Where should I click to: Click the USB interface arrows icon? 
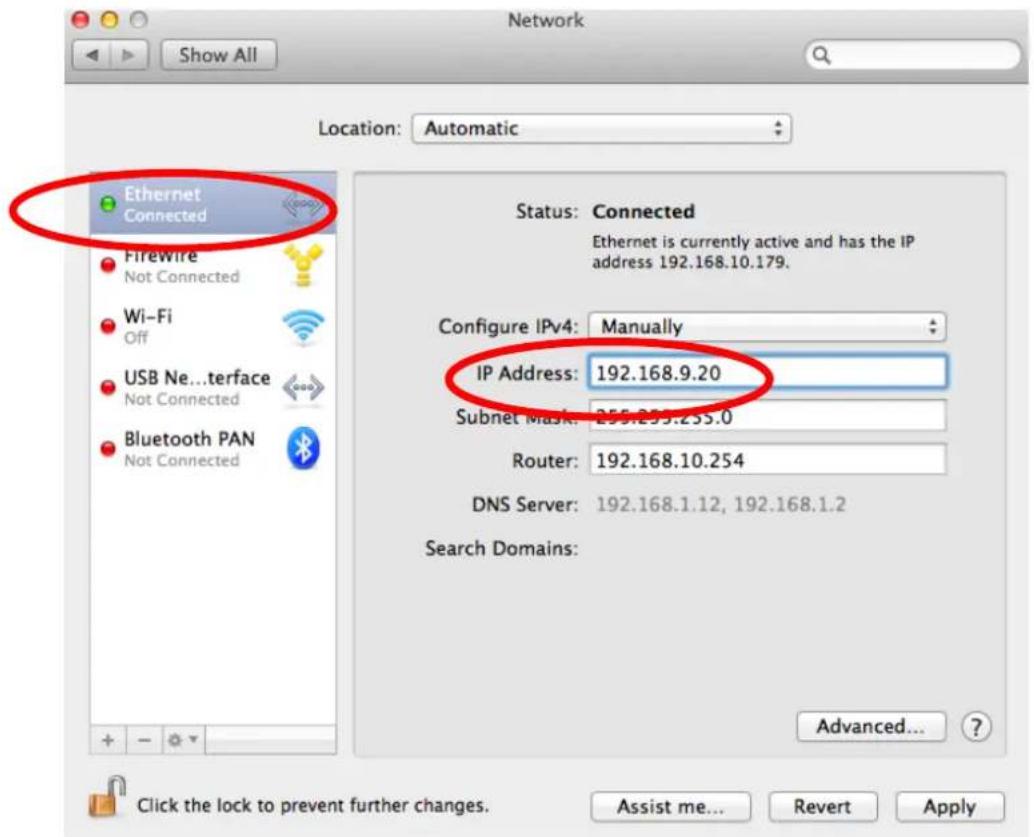(303, 388)
